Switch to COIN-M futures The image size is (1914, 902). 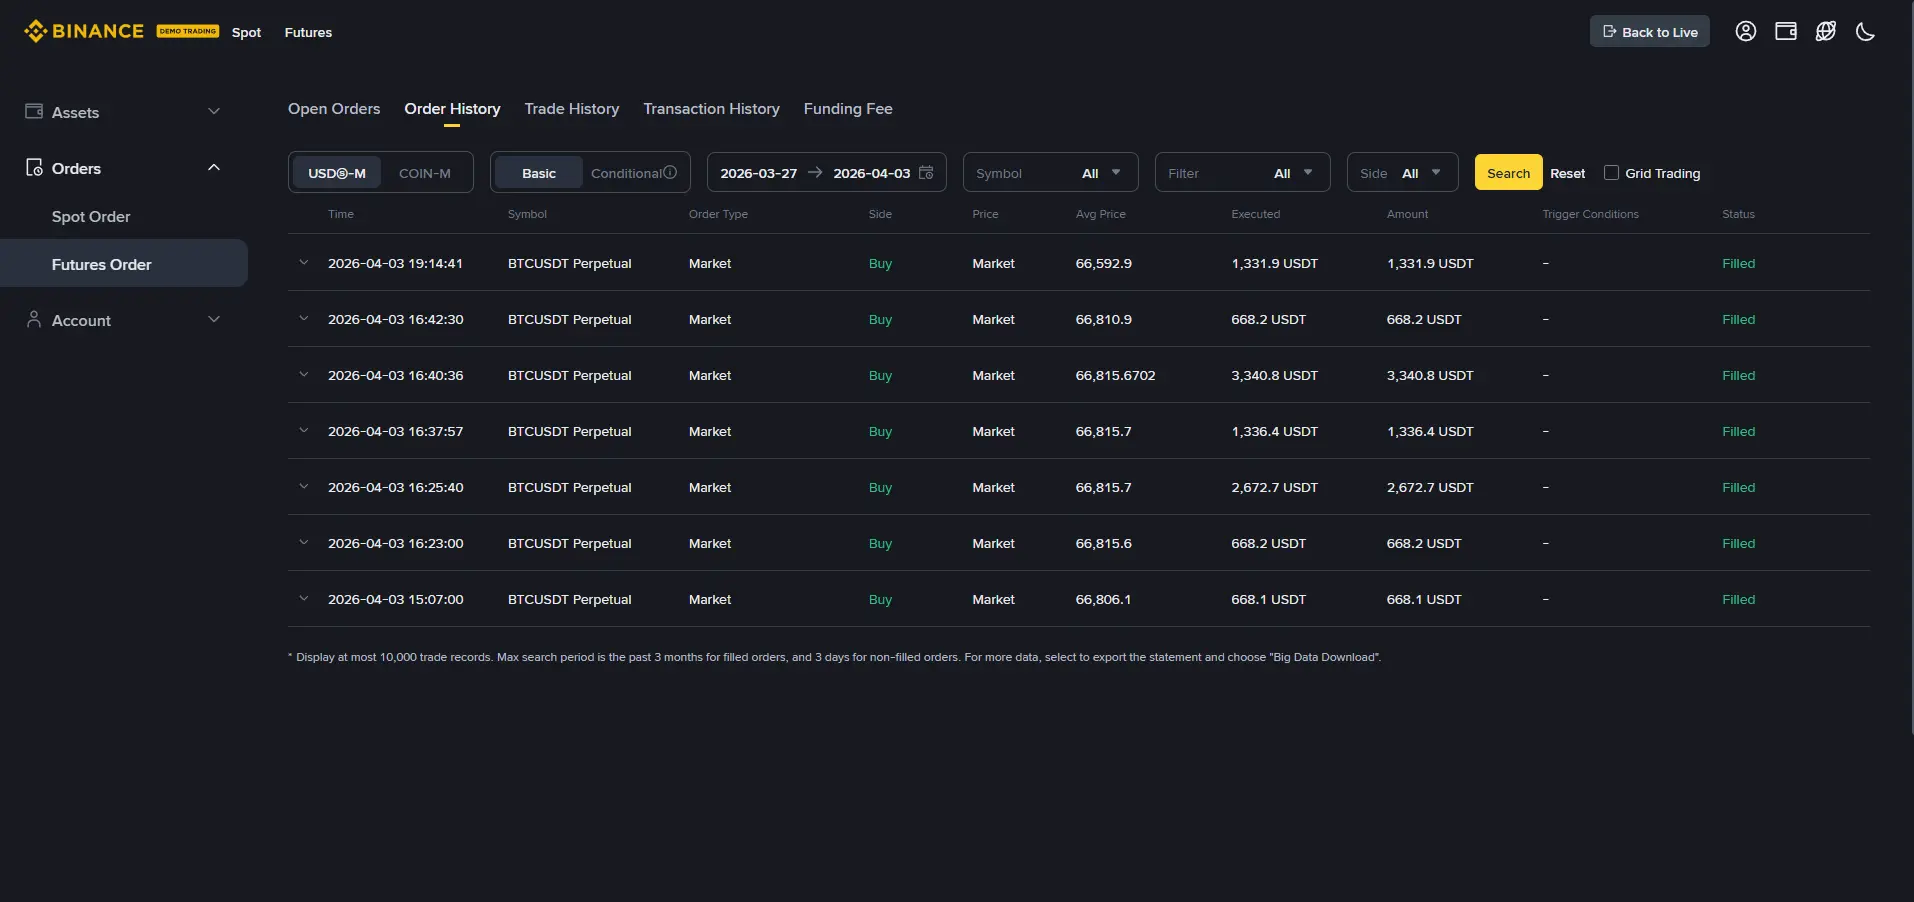(x=425, y=172)
